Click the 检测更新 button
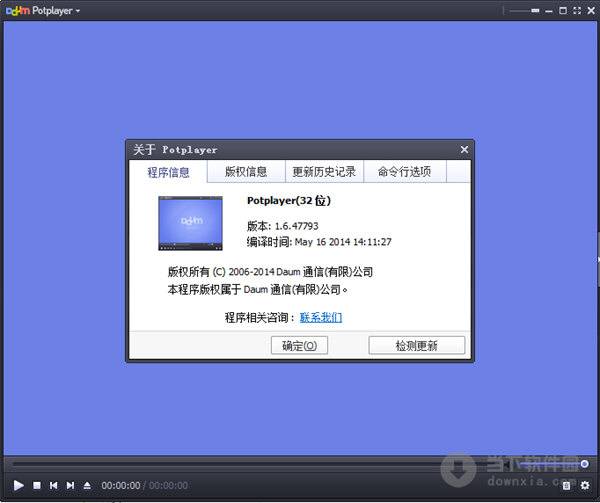This screenshot has height=503, width=600. click(x=417, y=345)
